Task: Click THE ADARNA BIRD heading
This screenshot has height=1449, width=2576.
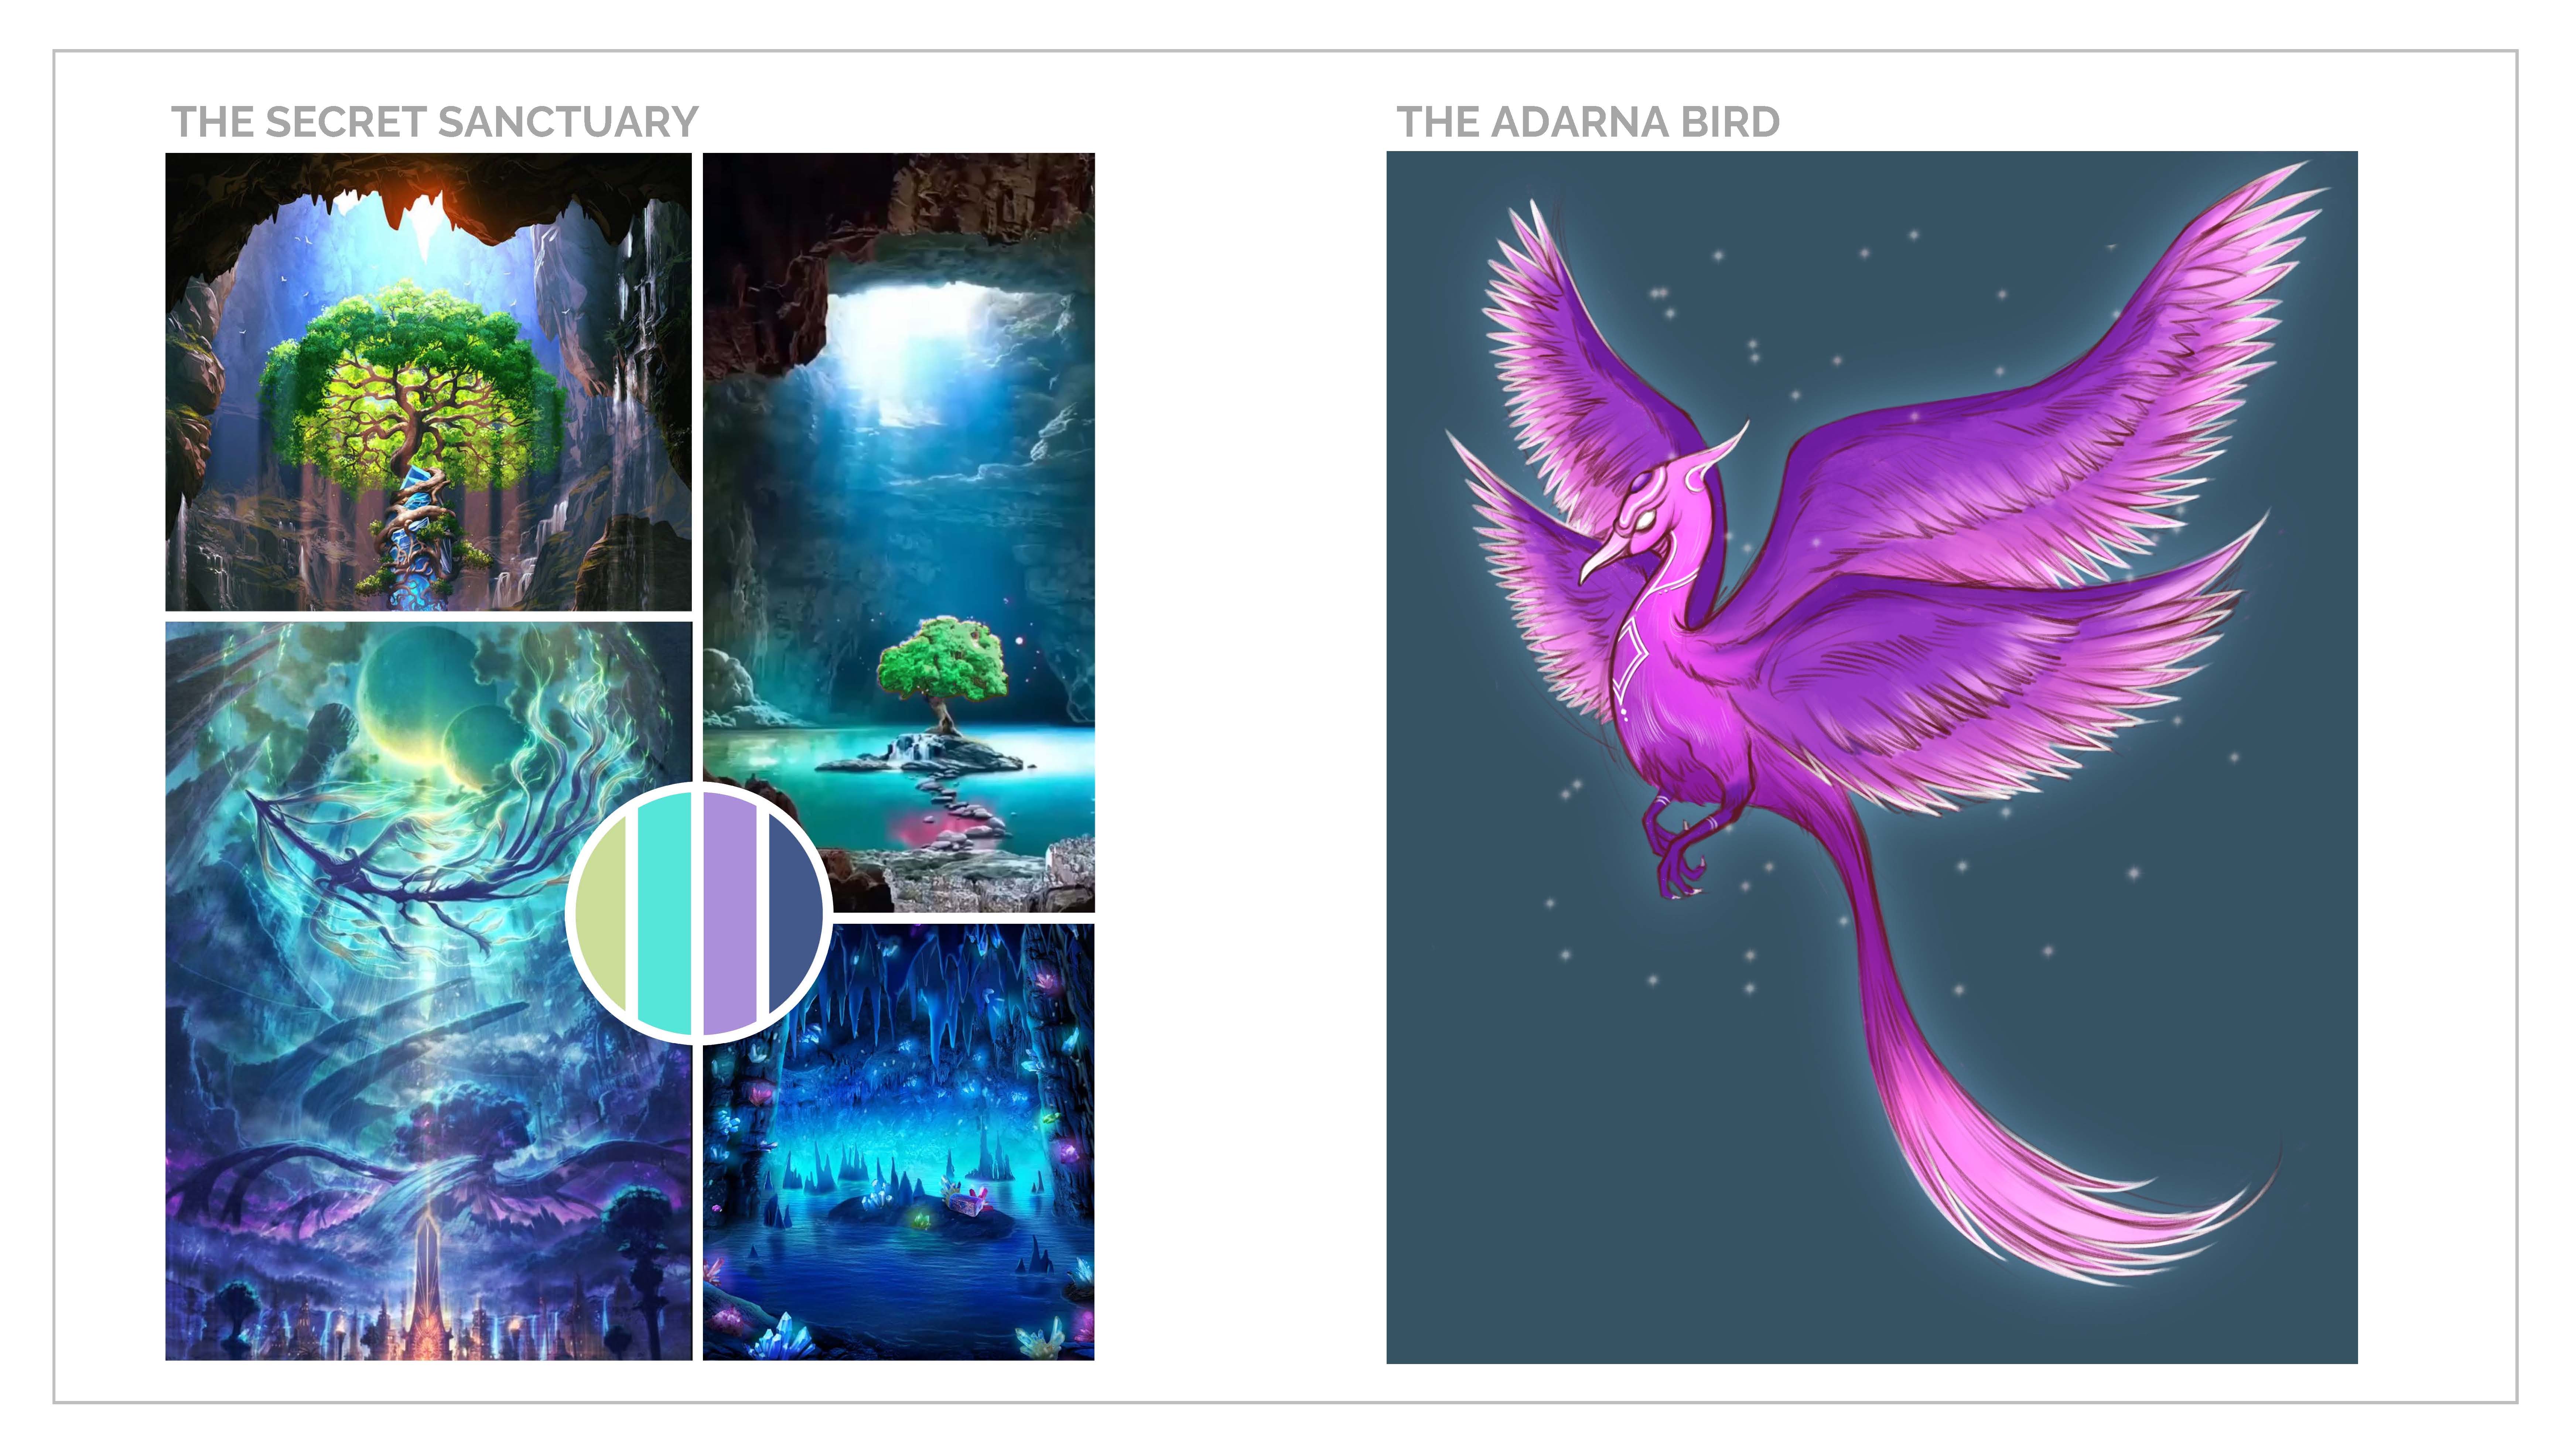Action: 1588,122
